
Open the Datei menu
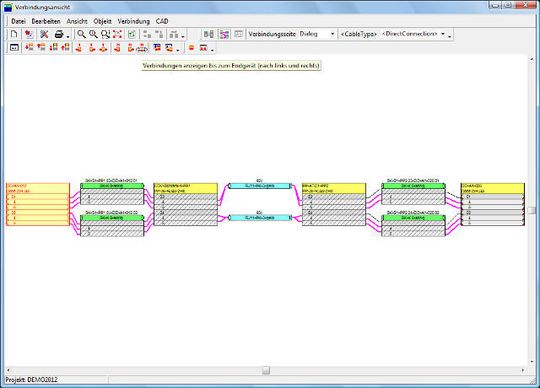(x=19, y=21)
